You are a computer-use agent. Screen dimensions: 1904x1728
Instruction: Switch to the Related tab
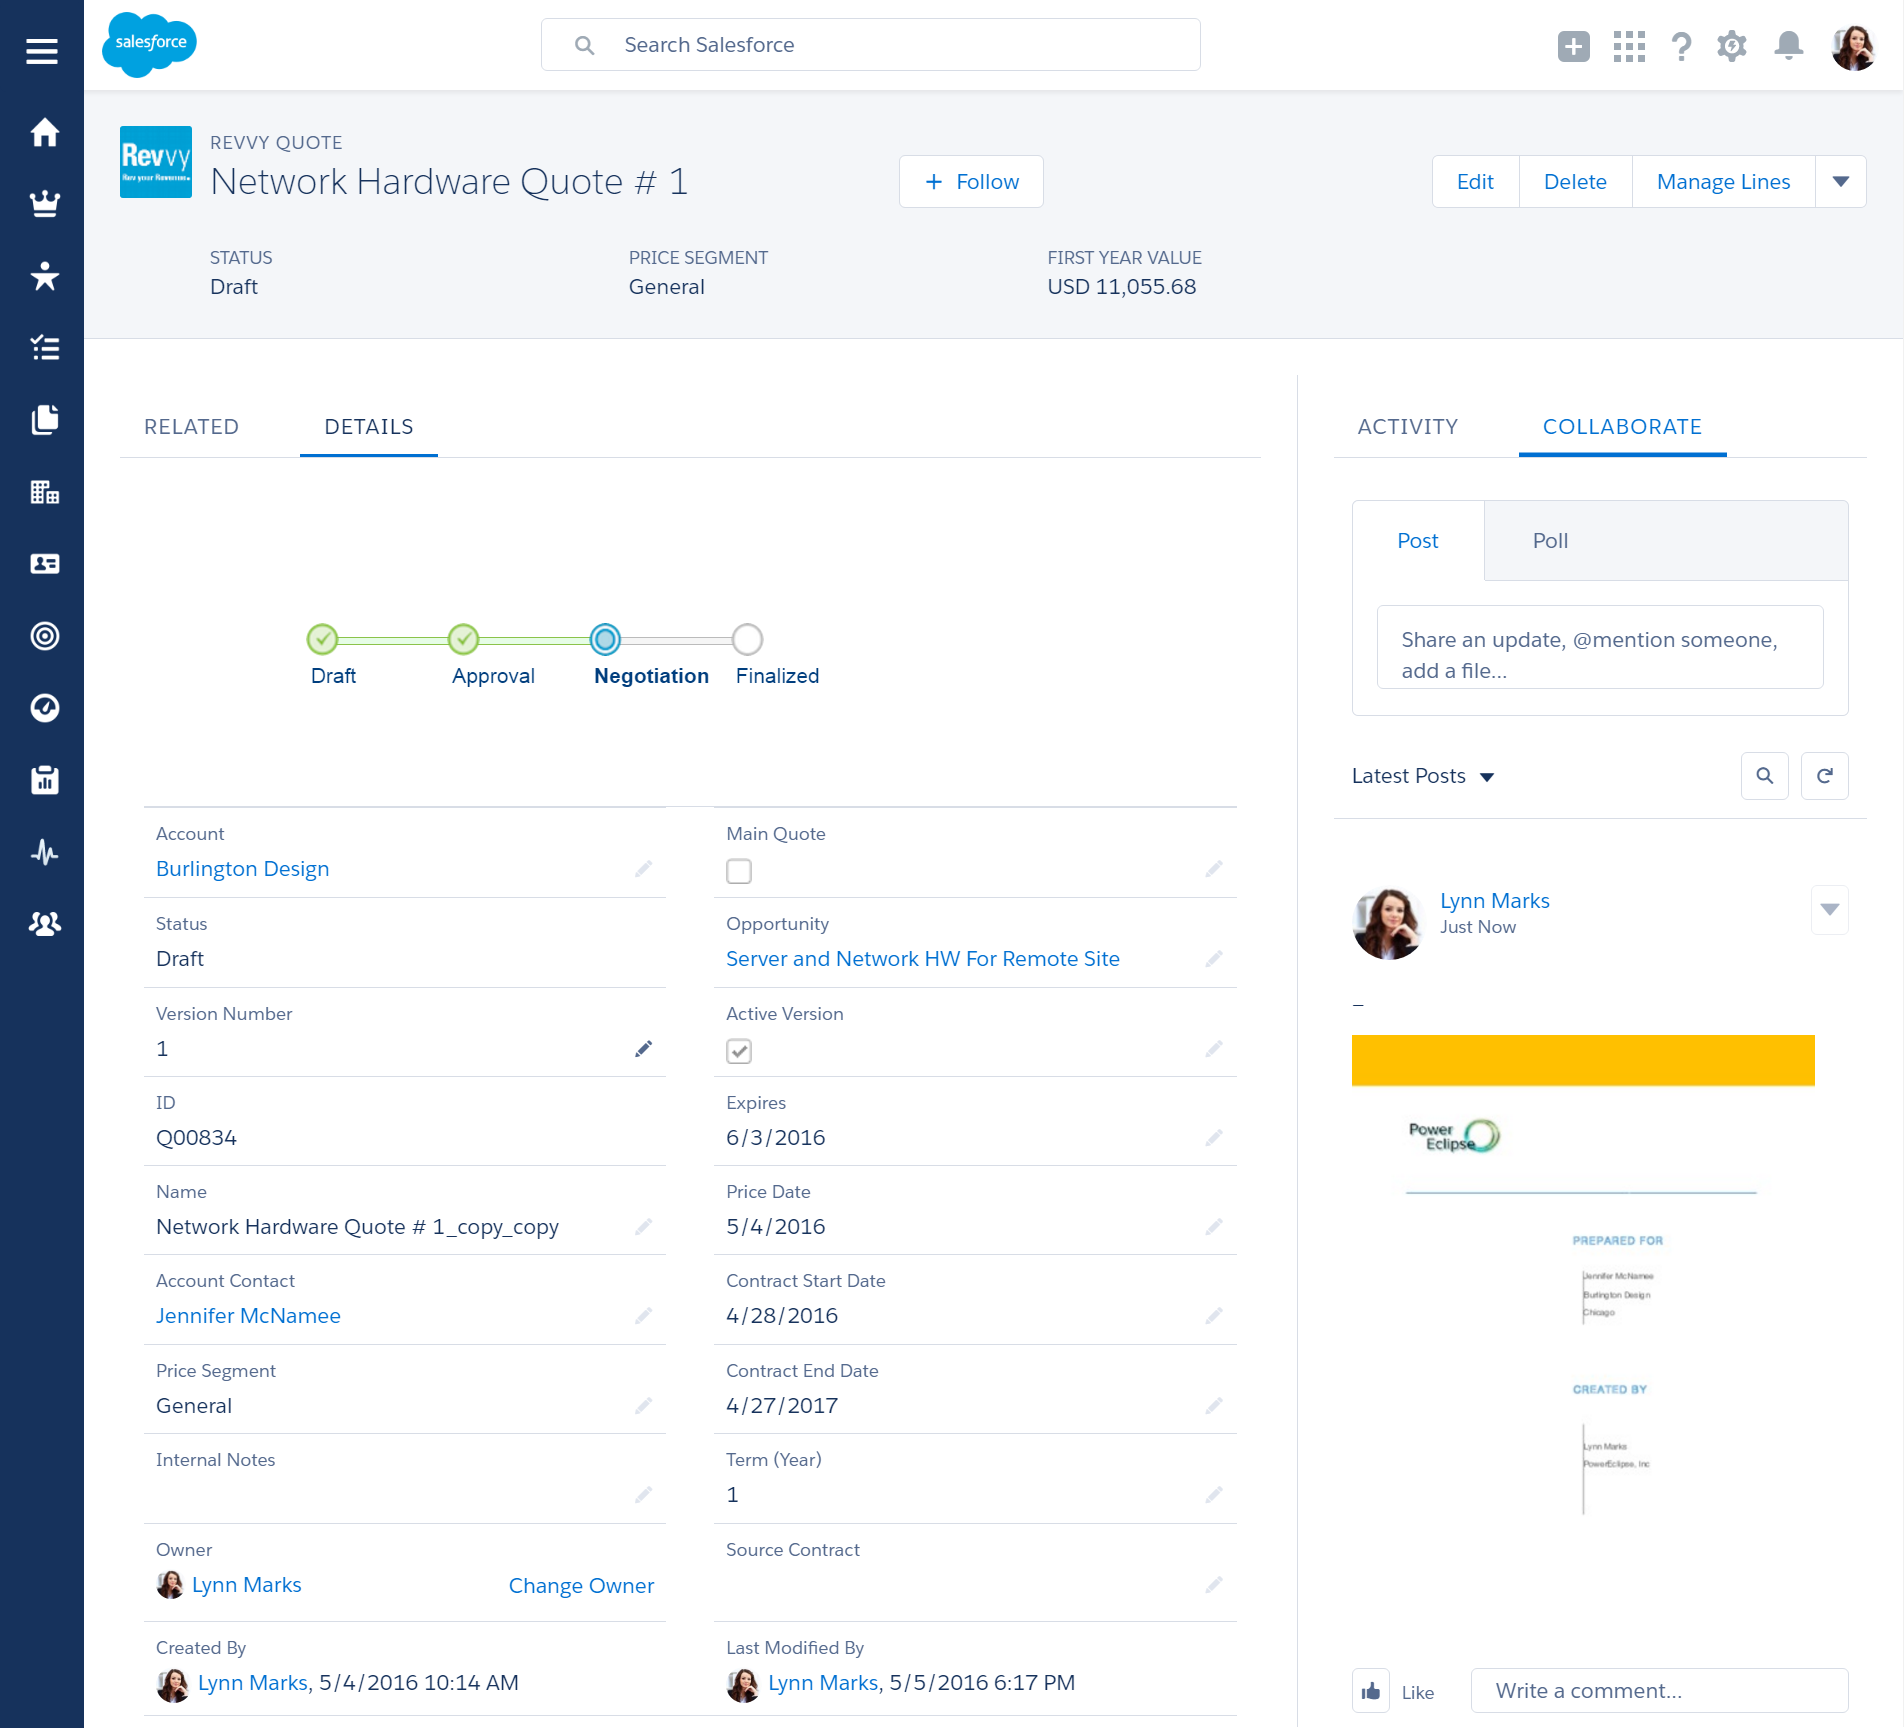pyautogui.click(x=191, y=427)
